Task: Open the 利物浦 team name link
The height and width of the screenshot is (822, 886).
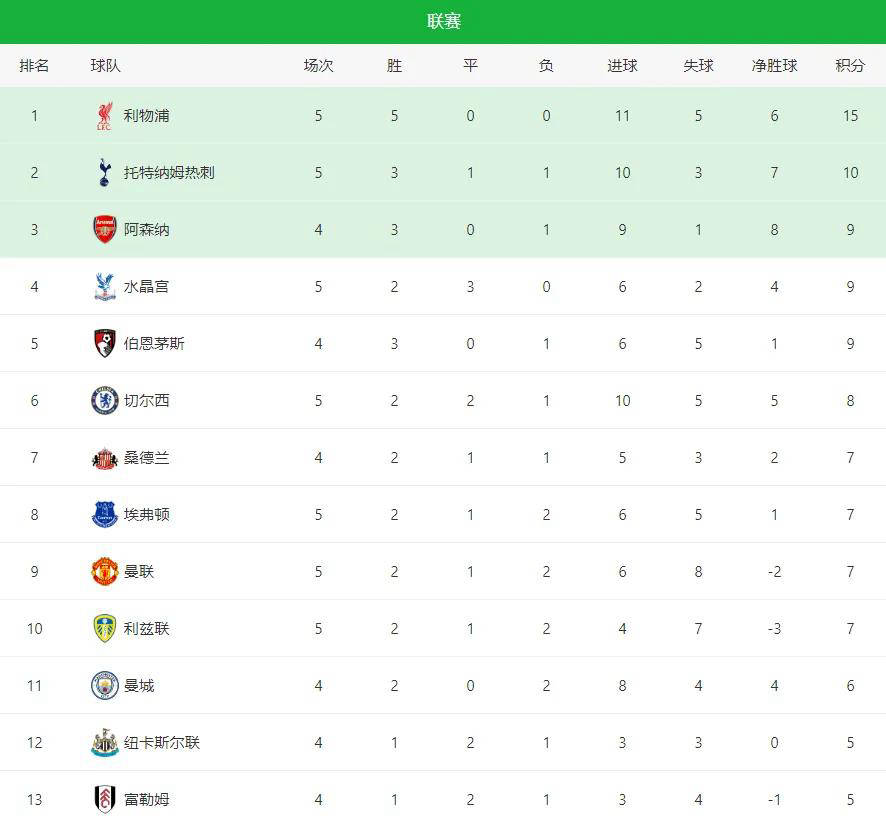Action: point(147,116)
